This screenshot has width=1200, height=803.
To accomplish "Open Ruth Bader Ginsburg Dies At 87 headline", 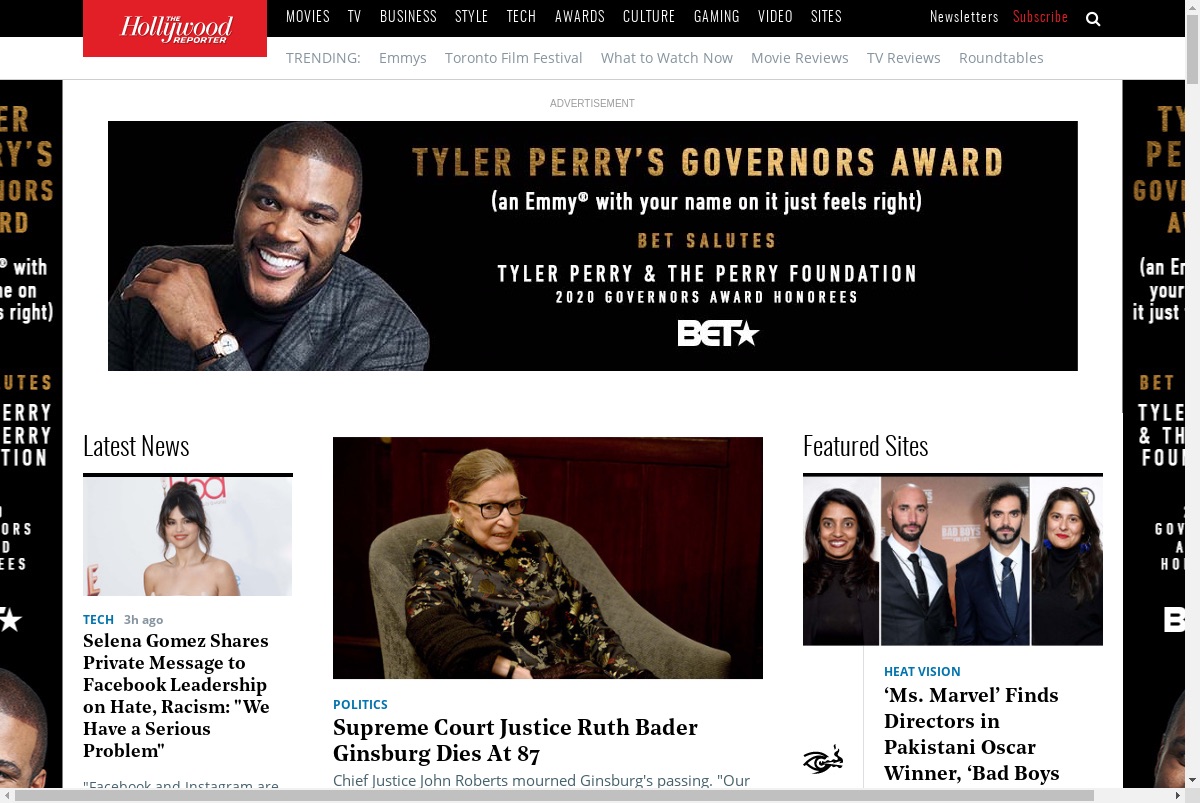I will 515,740.
